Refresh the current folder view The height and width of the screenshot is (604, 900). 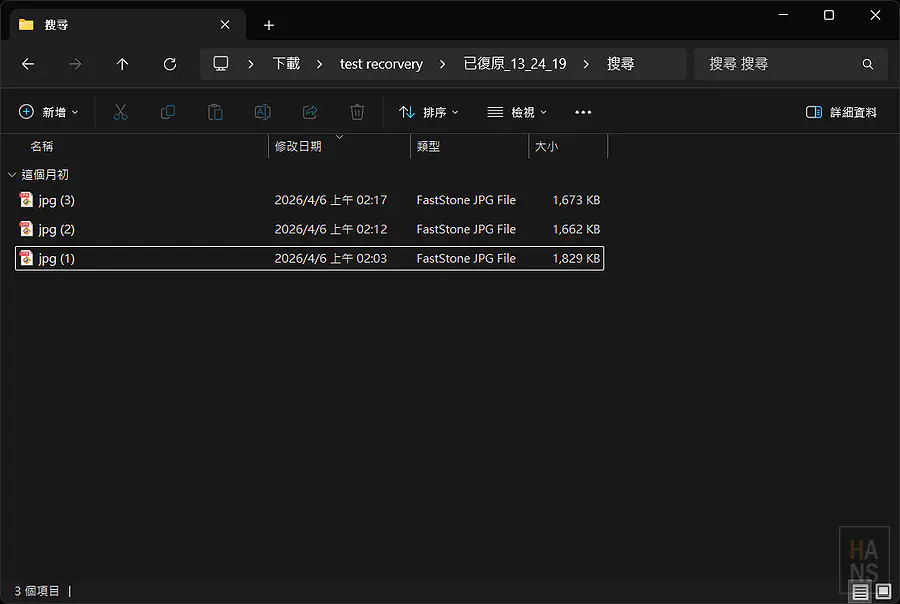click(x=169, y=64)
